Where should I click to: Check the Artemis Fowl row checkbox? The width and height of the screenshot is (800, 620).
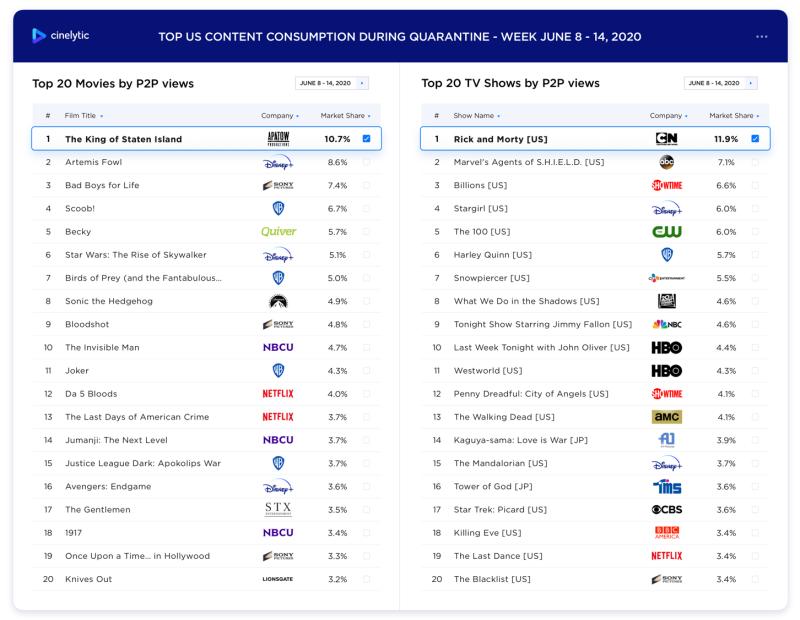[x=366, y=162]
